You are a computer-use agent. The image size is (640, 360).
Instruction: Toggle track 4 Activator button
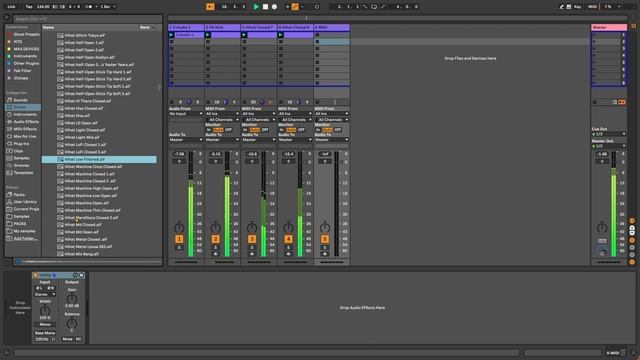click(288, 239)
